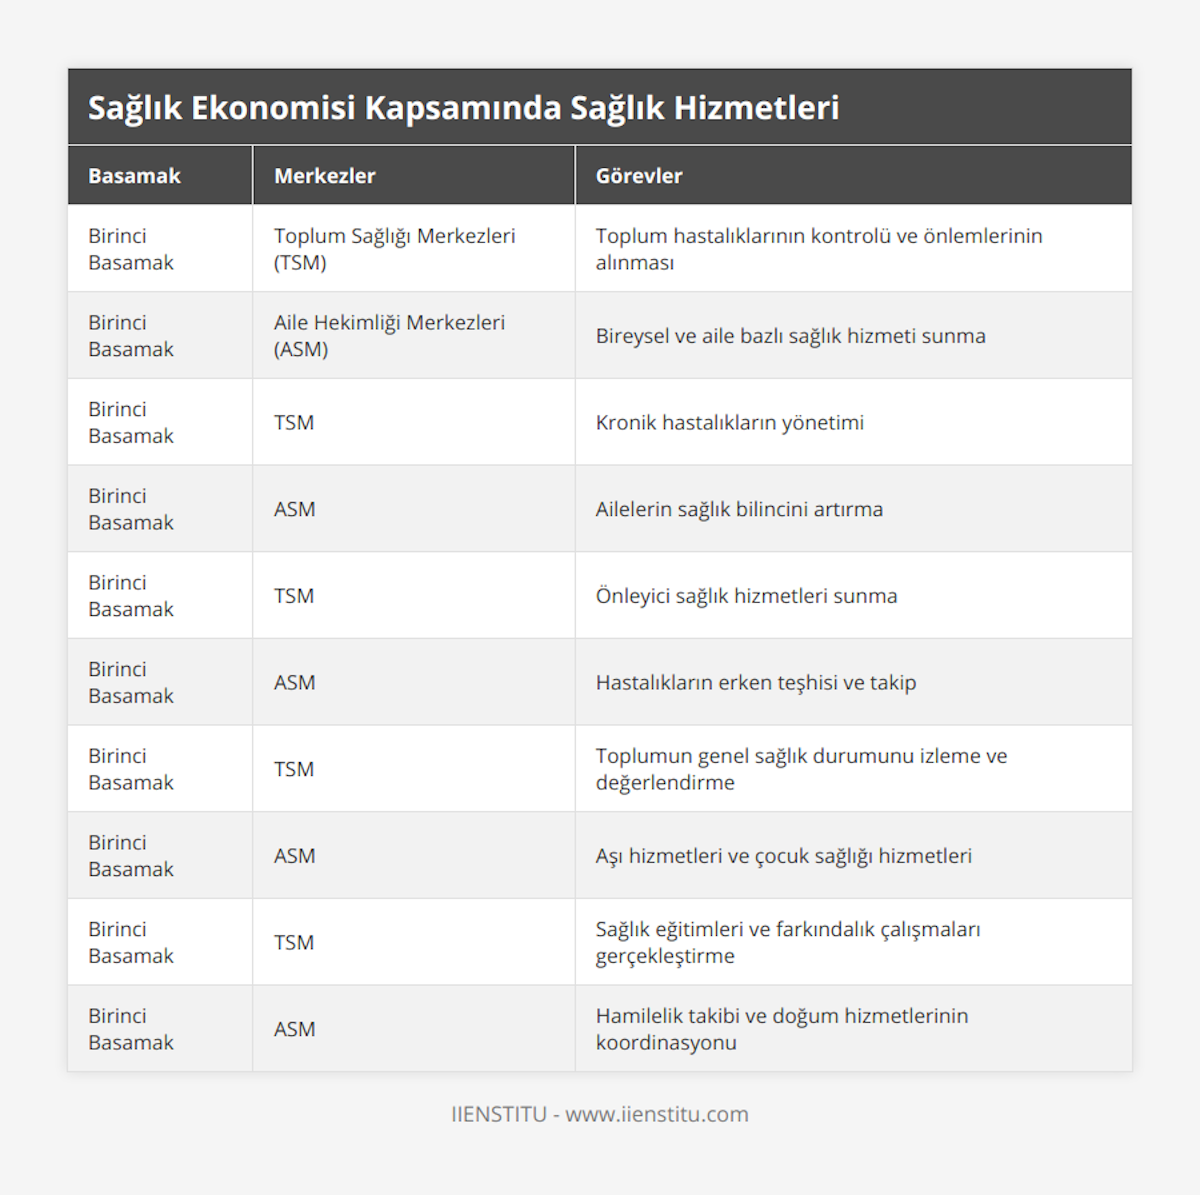Click ASM in the 'Hamilelik takibi' row
Screen dimensions: 1200x1195
[294, 1029]
